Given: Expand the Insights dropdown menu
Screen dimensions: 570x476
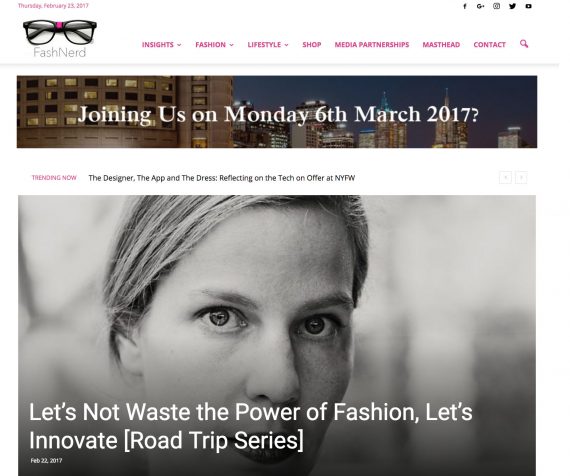Looking at the screenshot, I should coord(161,45).
